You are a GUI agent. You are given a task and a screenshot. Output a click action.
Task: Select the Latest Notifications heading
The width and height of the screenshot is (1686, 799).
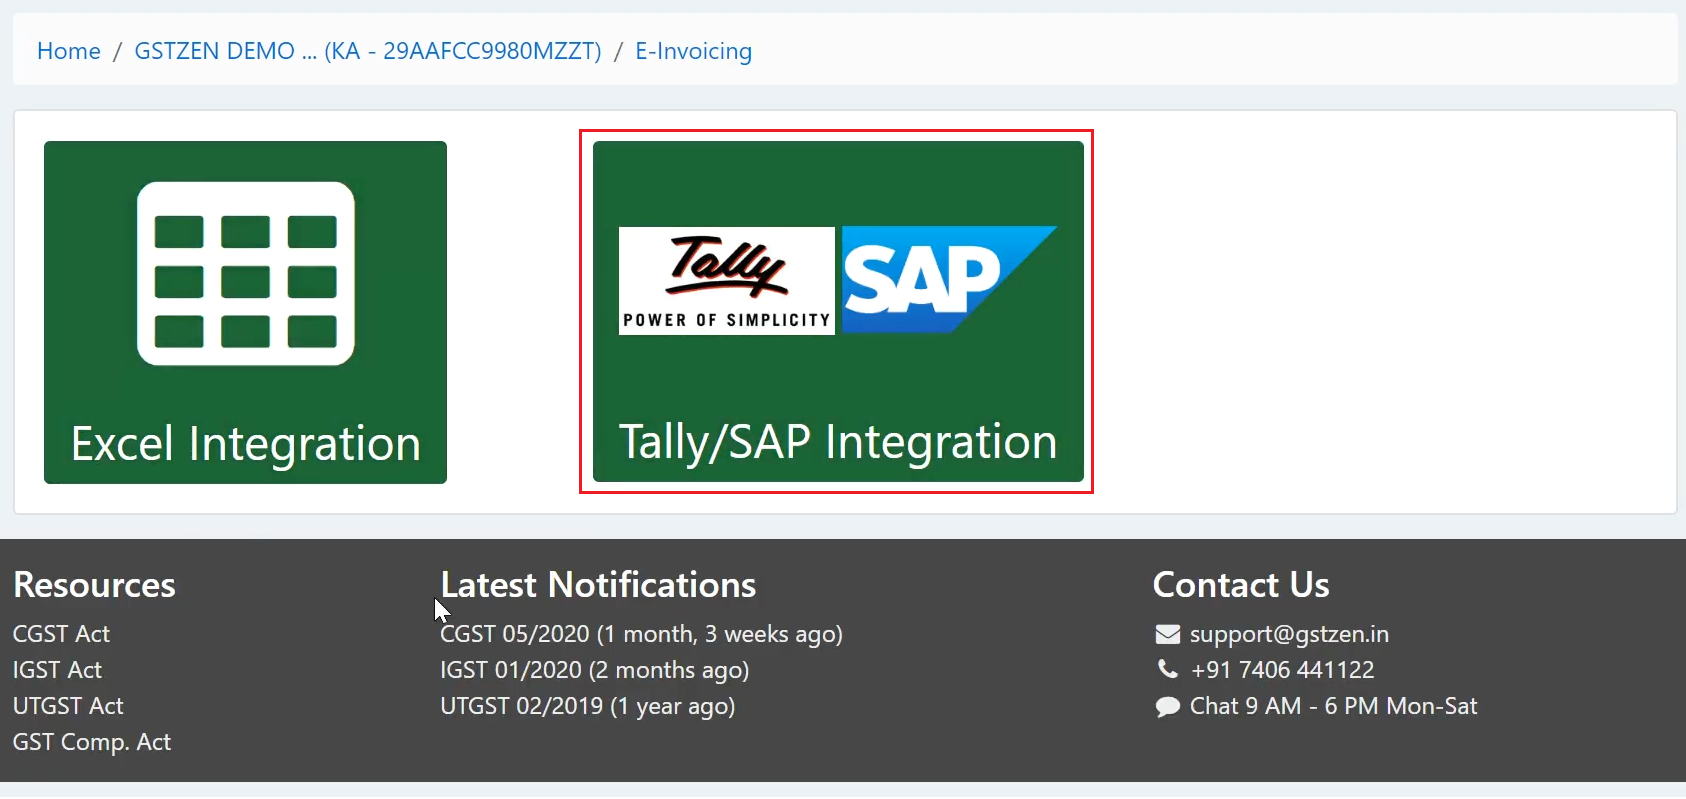pos(598,585)
